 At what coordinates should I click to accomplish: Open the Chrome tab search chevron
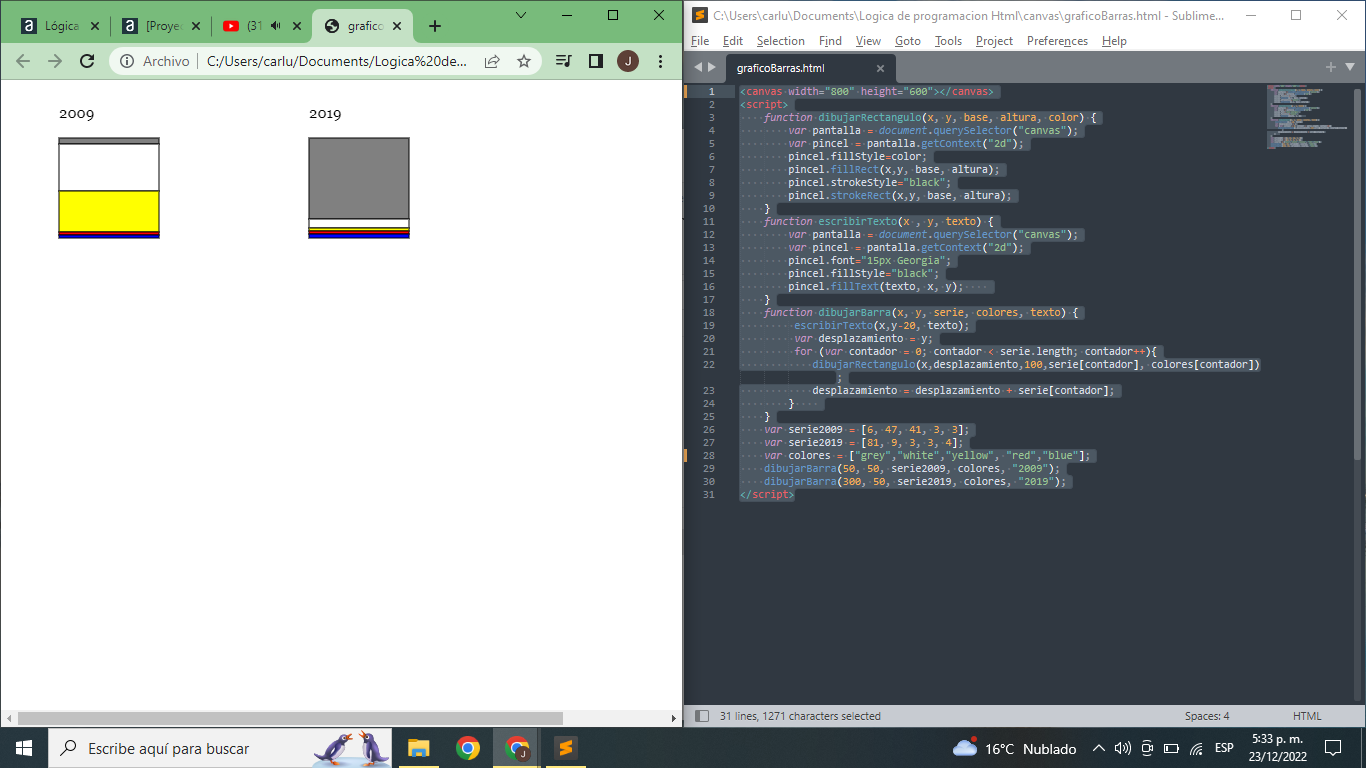[x=521, y=15]
